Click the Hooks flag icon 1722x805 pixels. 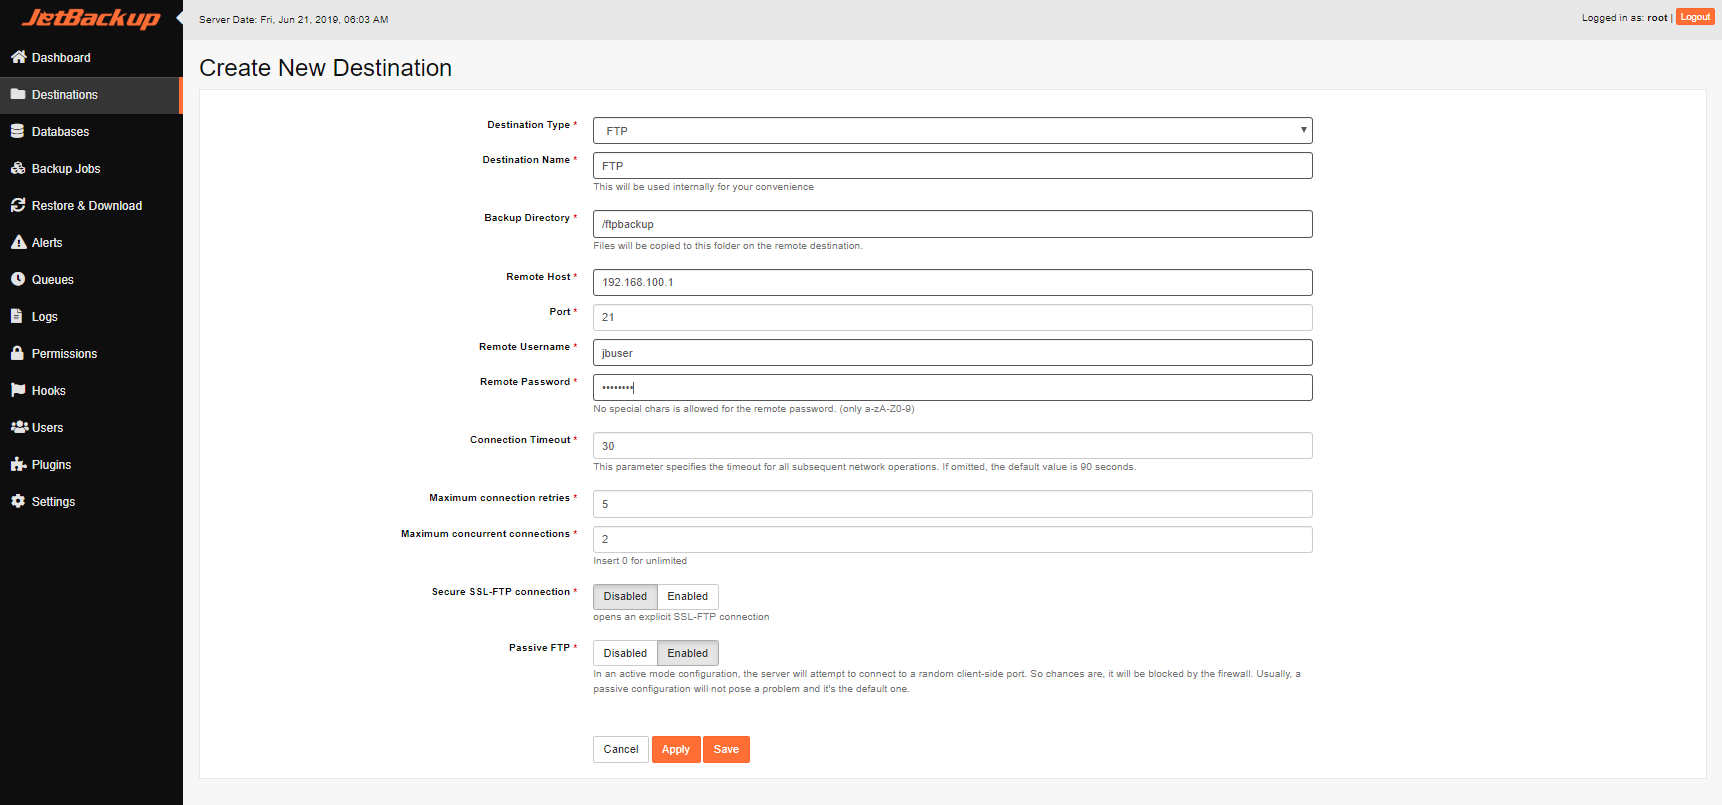point(18,390)
